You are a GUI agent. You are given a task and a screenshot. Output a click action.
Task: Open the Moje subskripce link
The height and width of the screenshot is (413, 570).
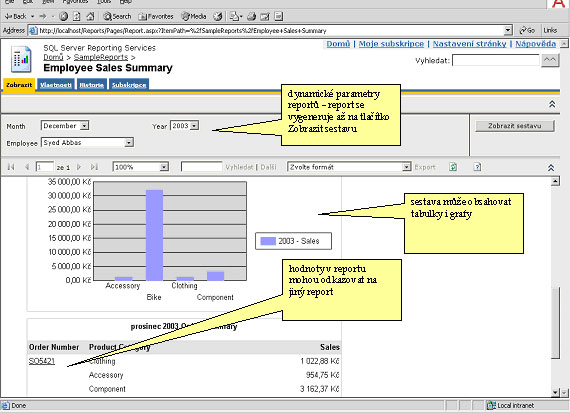click(x=391, y=44)
